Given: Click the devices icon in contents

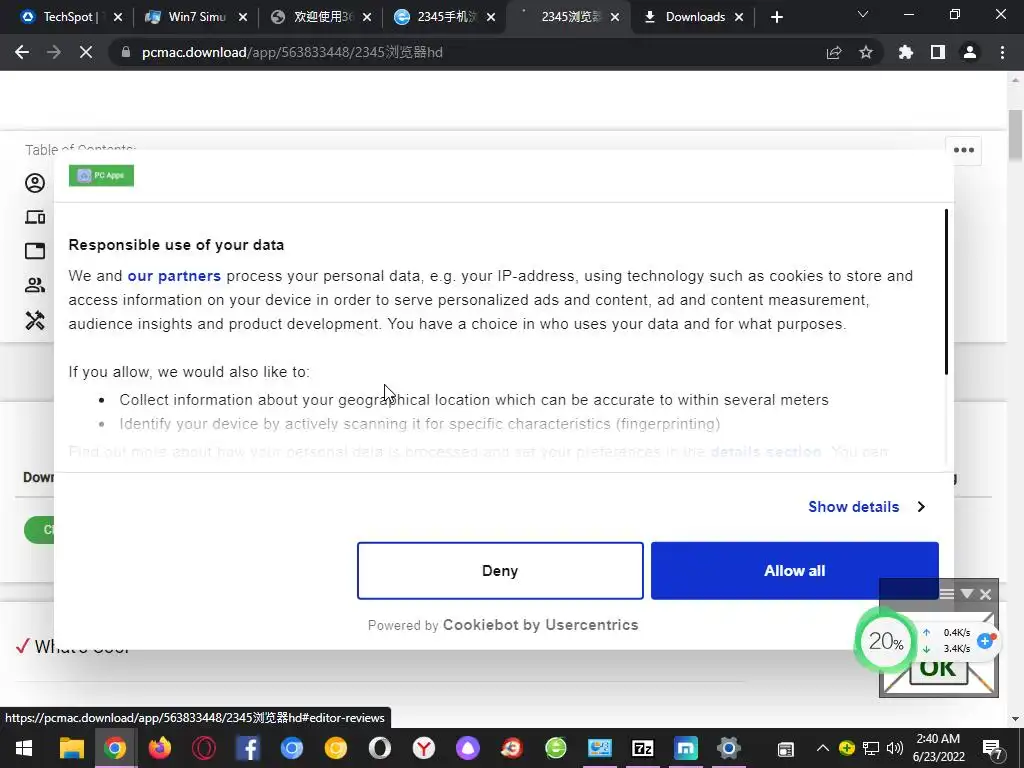Looking at the screenshot, I should pyautogui.click(x=35, y=217).
